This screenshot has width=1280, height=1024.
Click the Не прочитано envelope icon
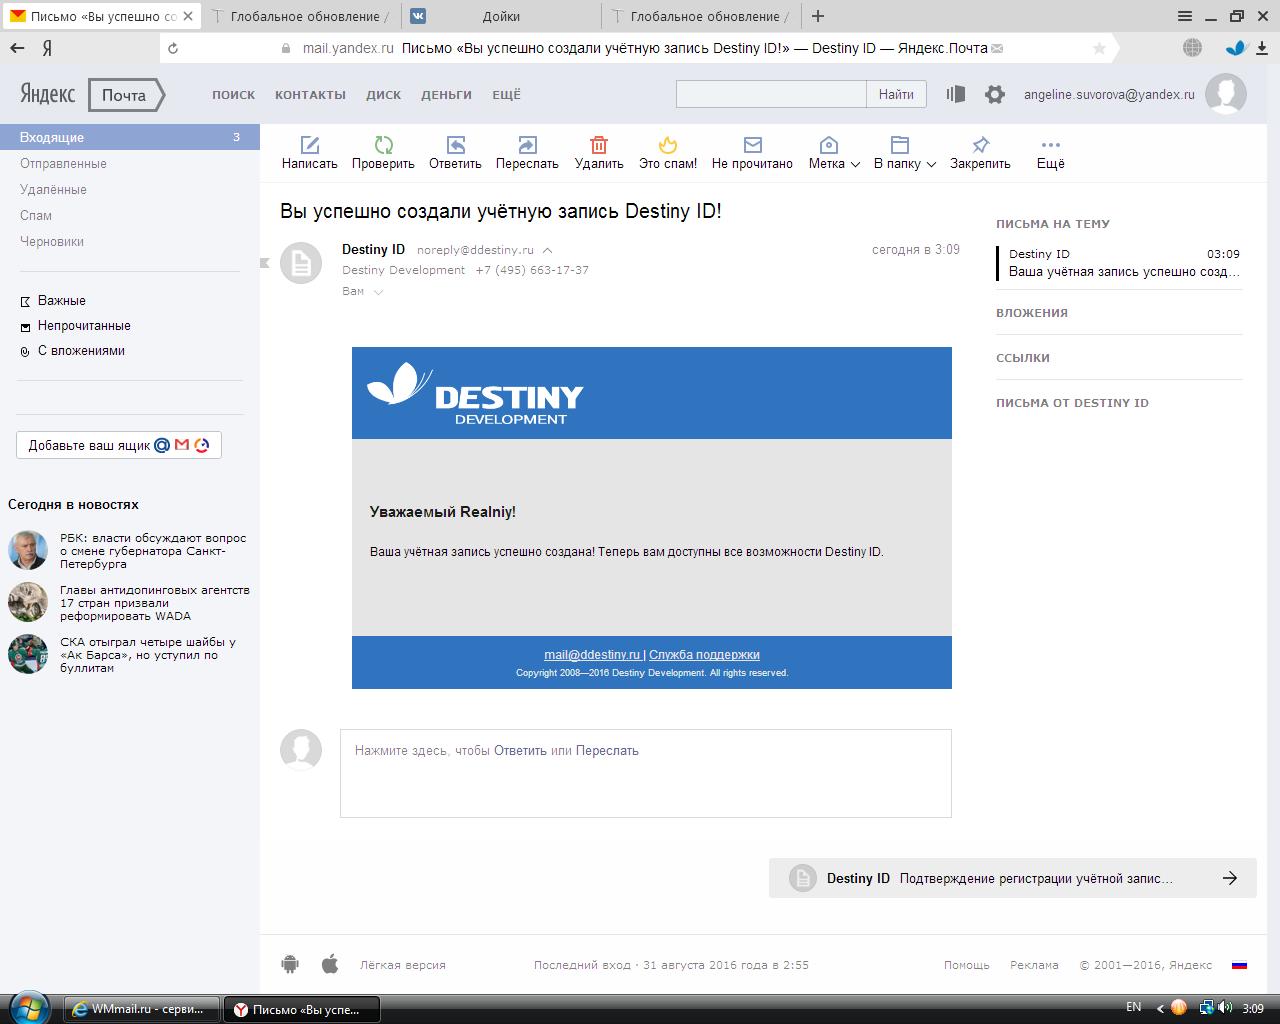[752, 145]
